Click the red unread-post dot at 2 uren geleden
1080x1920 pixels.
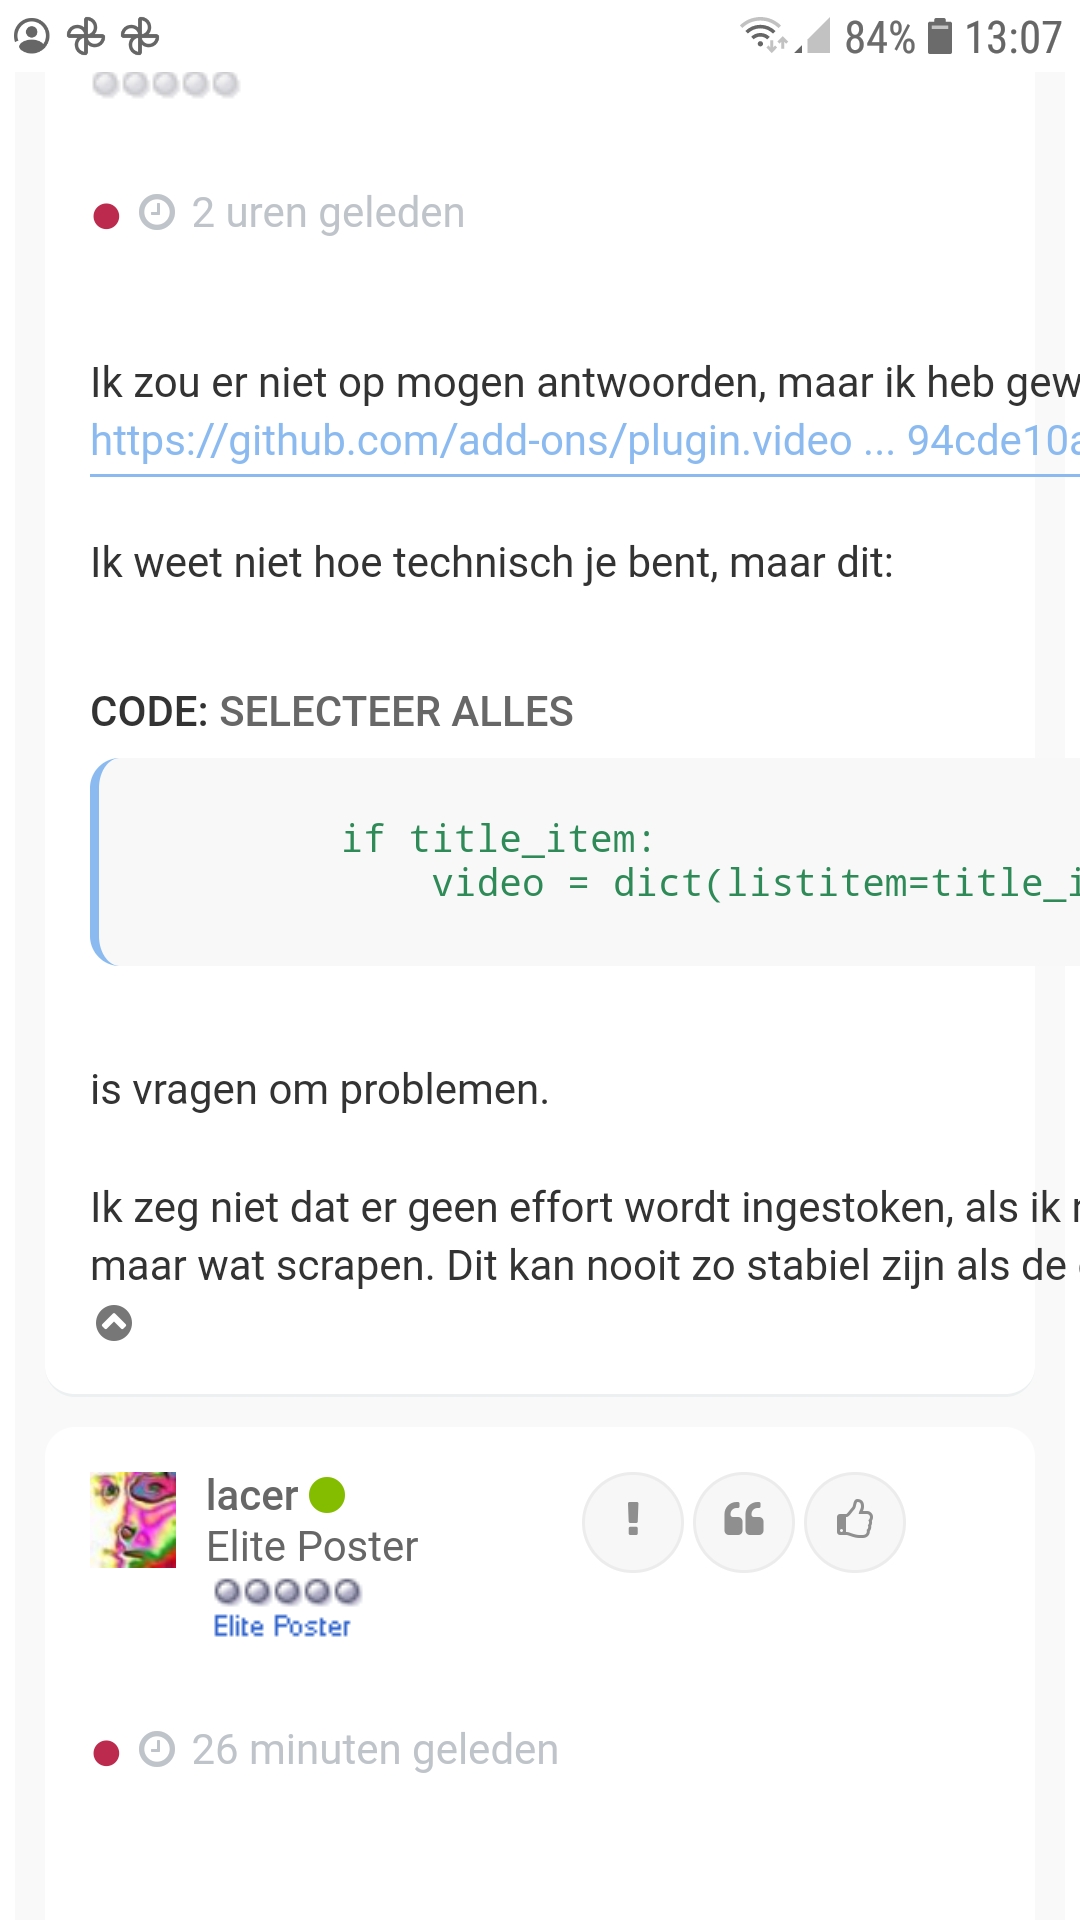(106, 216)
